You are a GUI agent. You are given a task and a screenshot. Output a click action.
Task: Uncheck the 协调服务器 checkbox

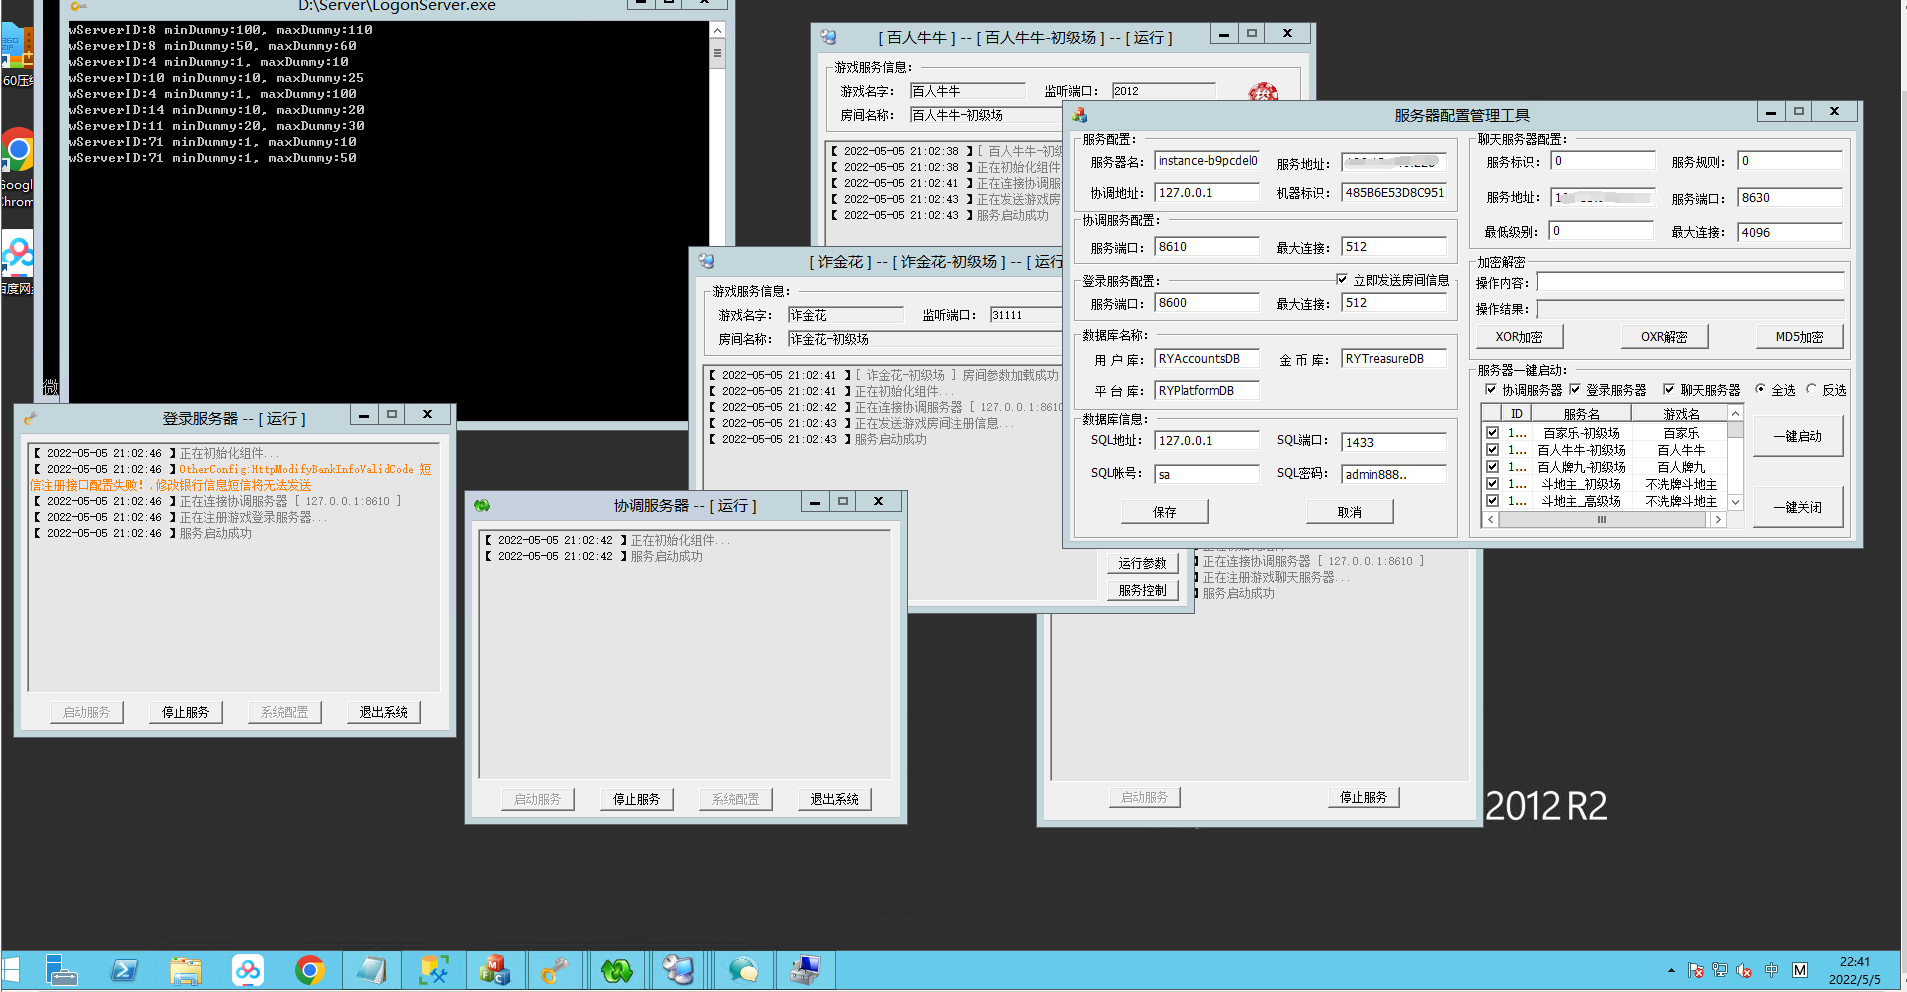tap(1491, 390)
